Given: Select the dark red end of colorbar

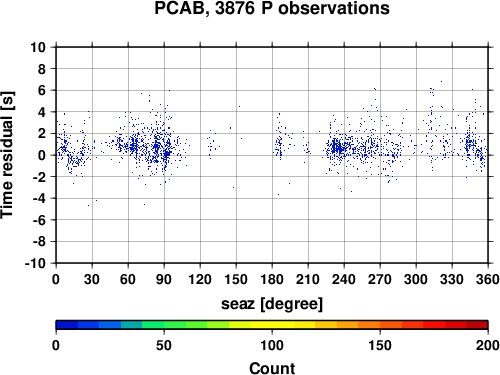Looking at the screenshot, I should point(477,325).
